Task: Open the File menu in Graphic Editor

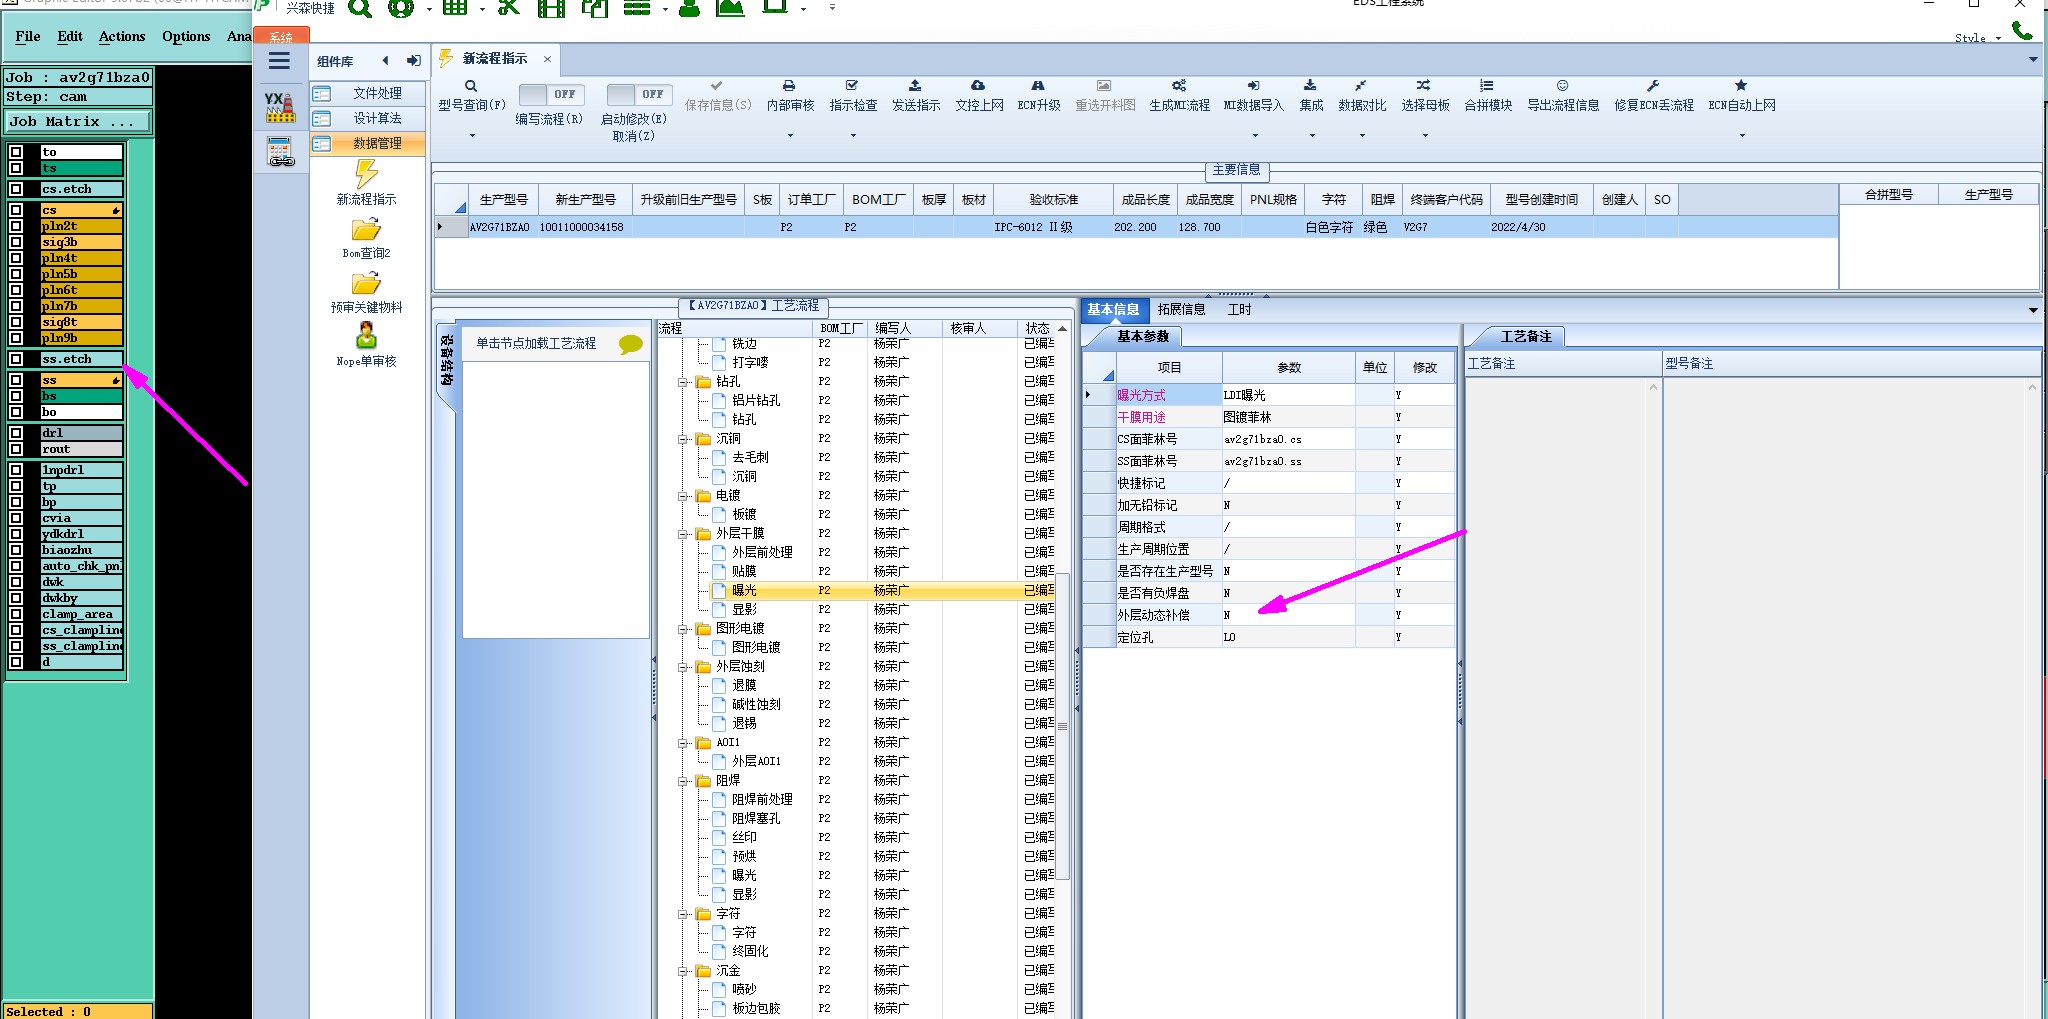Action: (28, 36)
